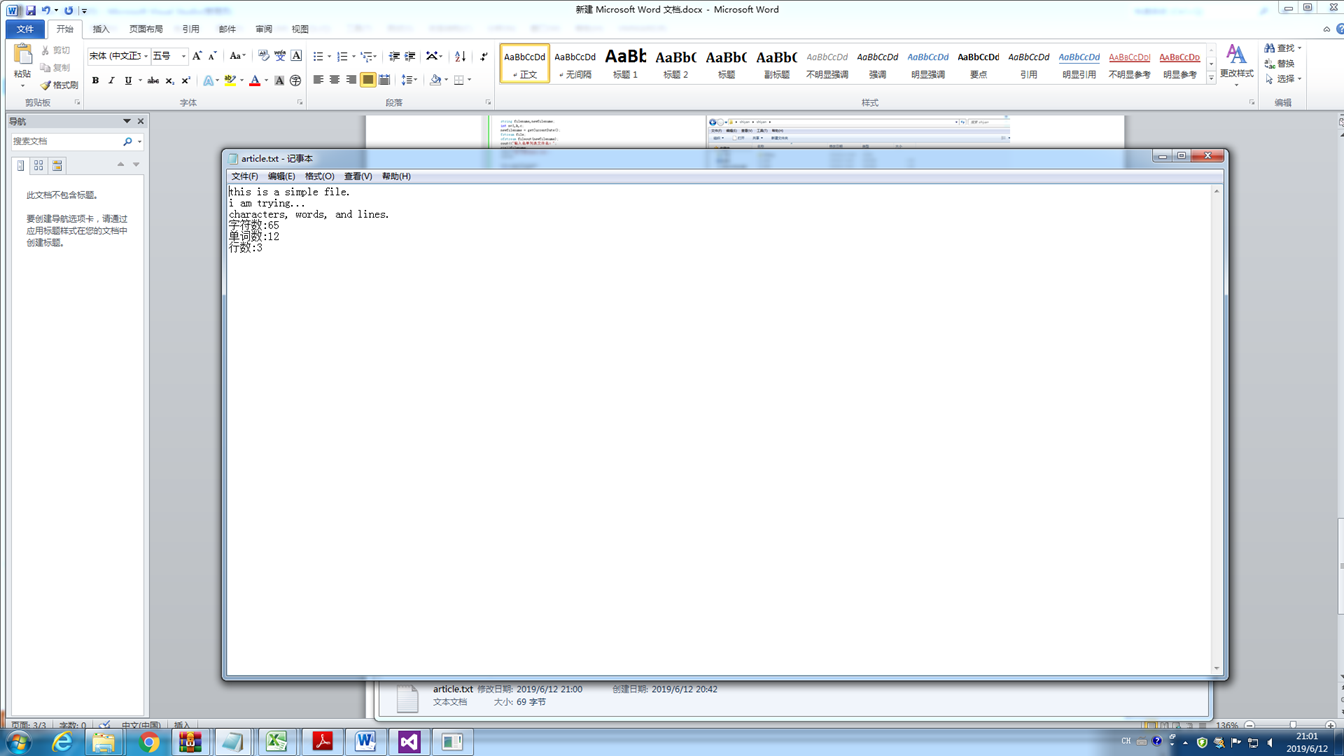
Task: Open the 文件 tab in Word
Action: click(x=25, y=29)
